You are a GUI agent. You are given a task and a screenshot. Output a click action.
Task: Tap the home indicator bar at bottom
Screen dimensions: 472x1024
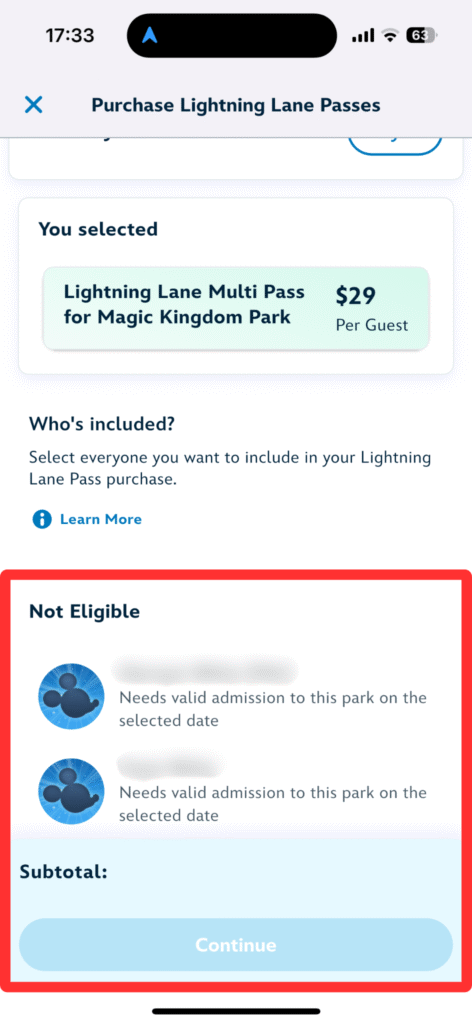(x=236, y=1011)
